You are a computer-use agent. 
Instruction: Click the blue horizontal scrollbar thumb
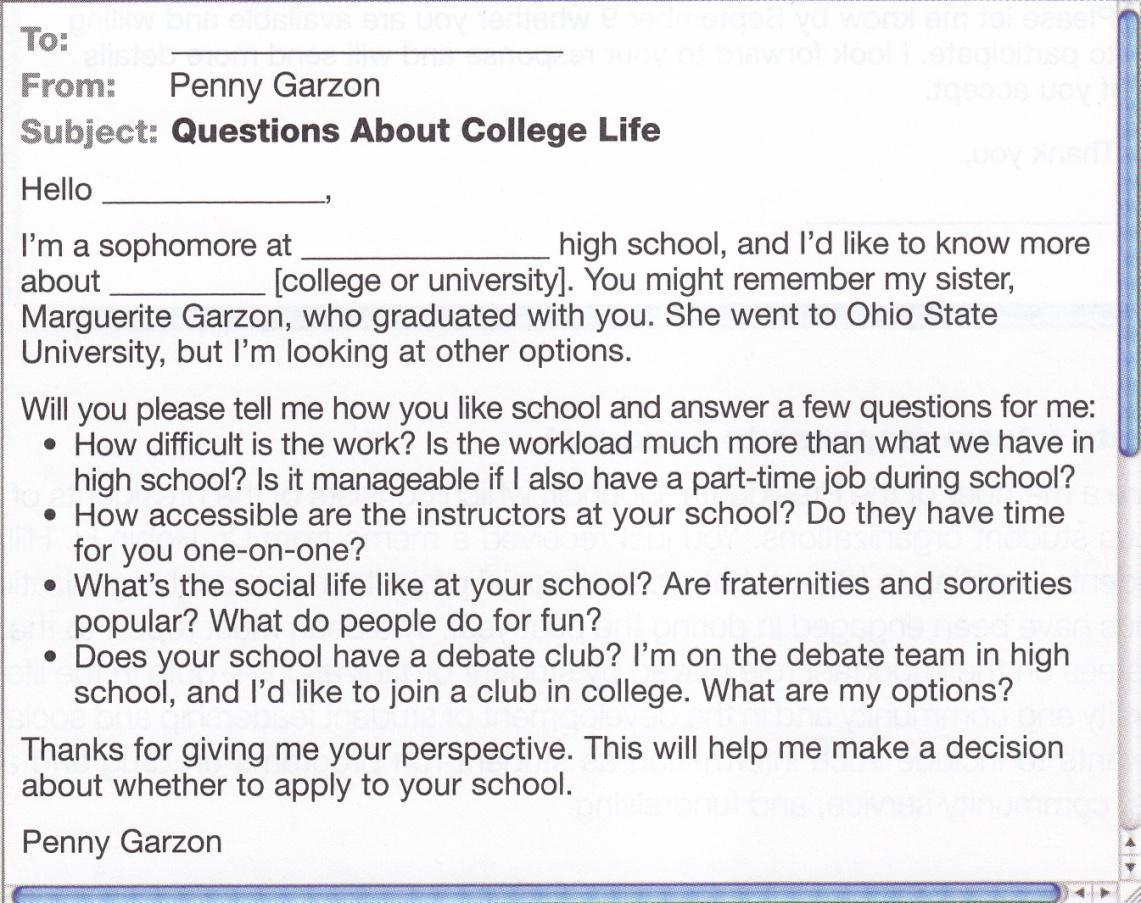point(535,892)
